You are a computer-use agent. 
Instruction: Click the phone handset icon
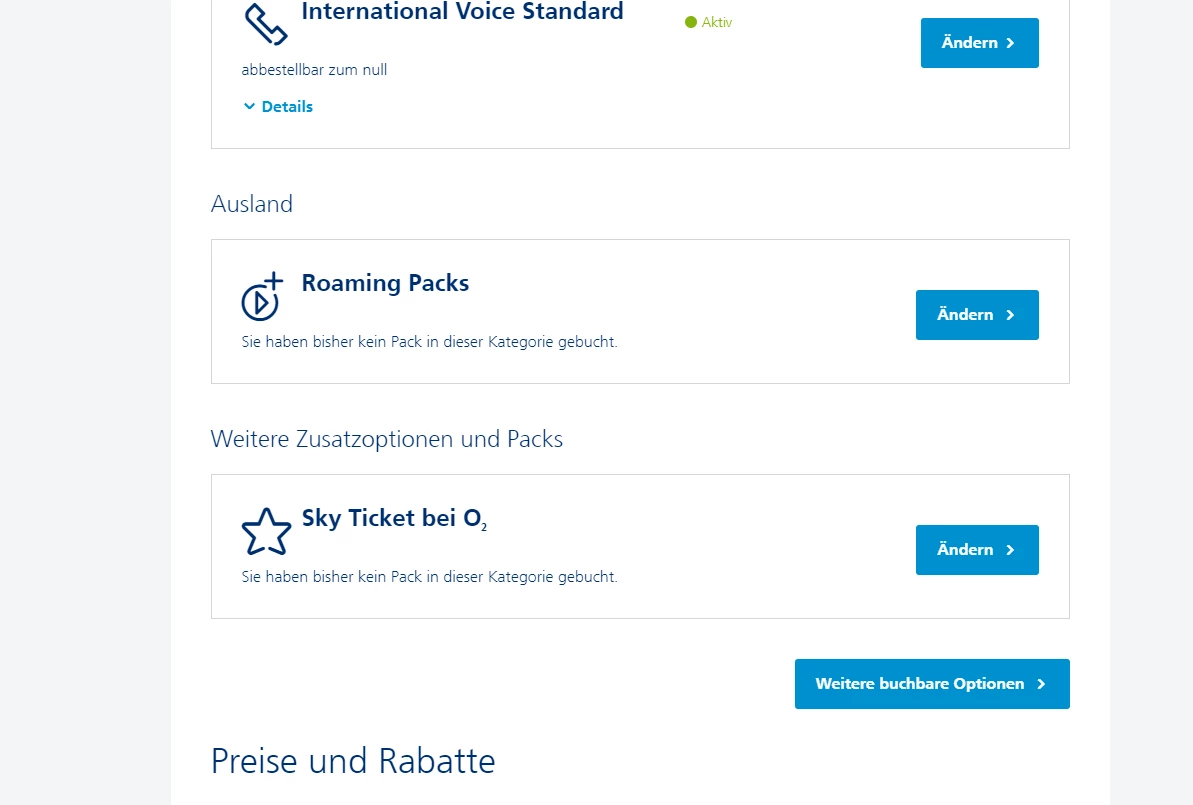(x=265, y=24)
